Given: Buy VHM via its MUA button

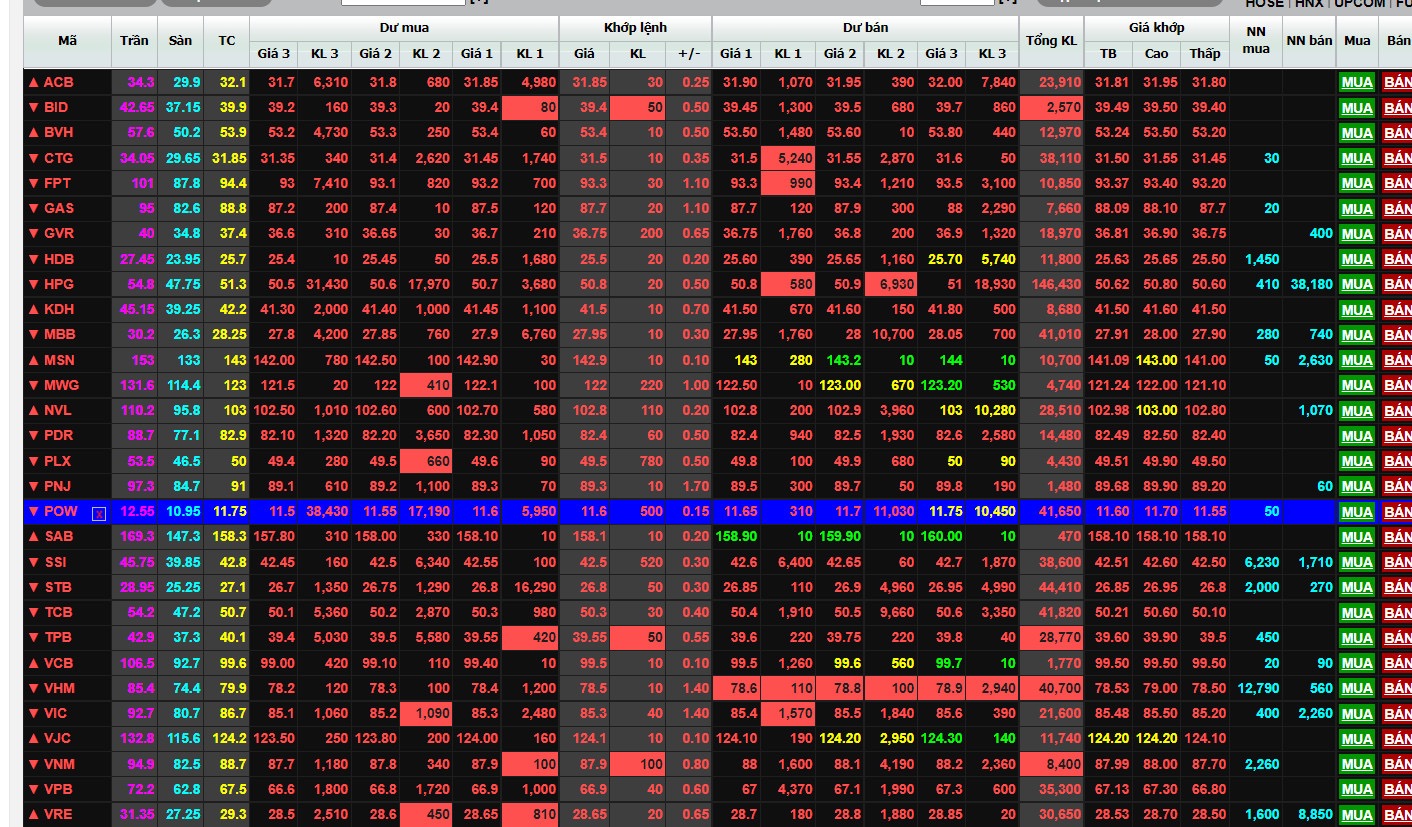Looking at the screenshot, I should coord(1357,688).
